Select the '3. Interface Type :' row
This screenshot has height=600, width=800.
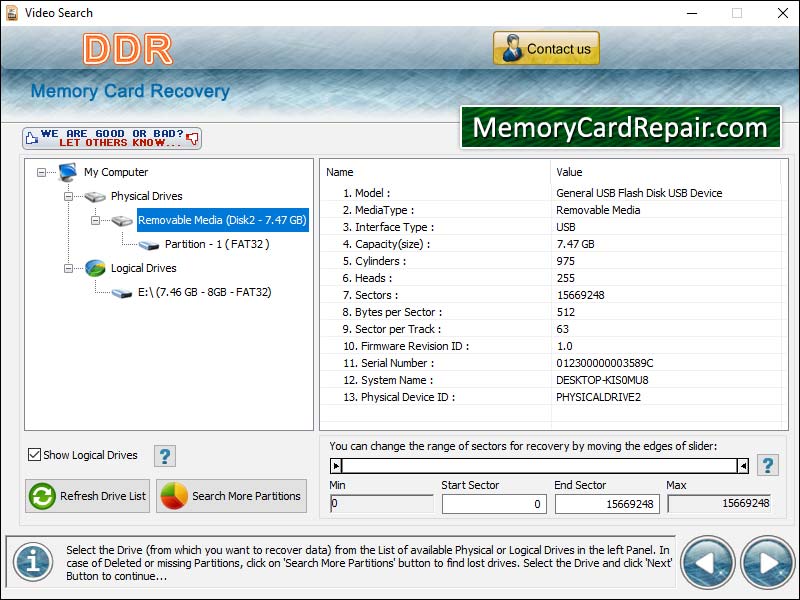click(551, 227)
